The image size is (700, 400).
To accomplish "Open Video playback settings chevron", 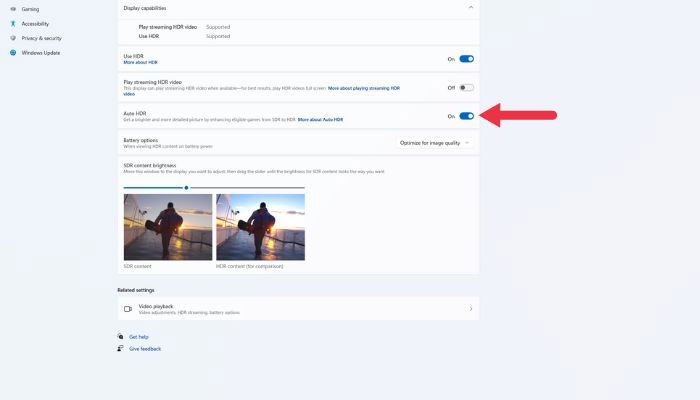I will [x=471, y=308].
